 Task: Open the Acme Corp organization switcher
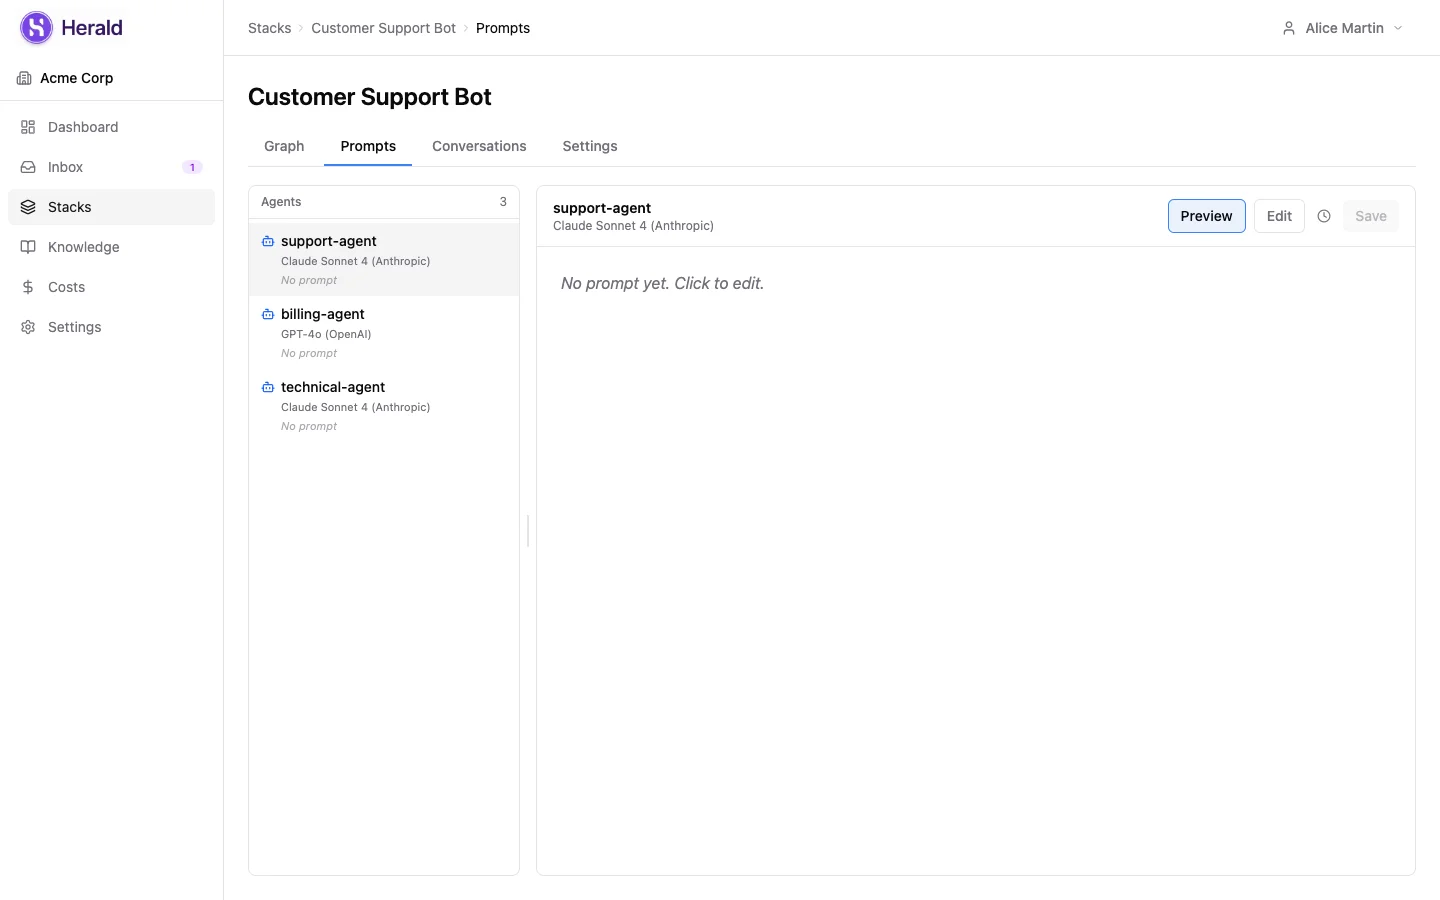pyautogui.click(x=76, y=78)
